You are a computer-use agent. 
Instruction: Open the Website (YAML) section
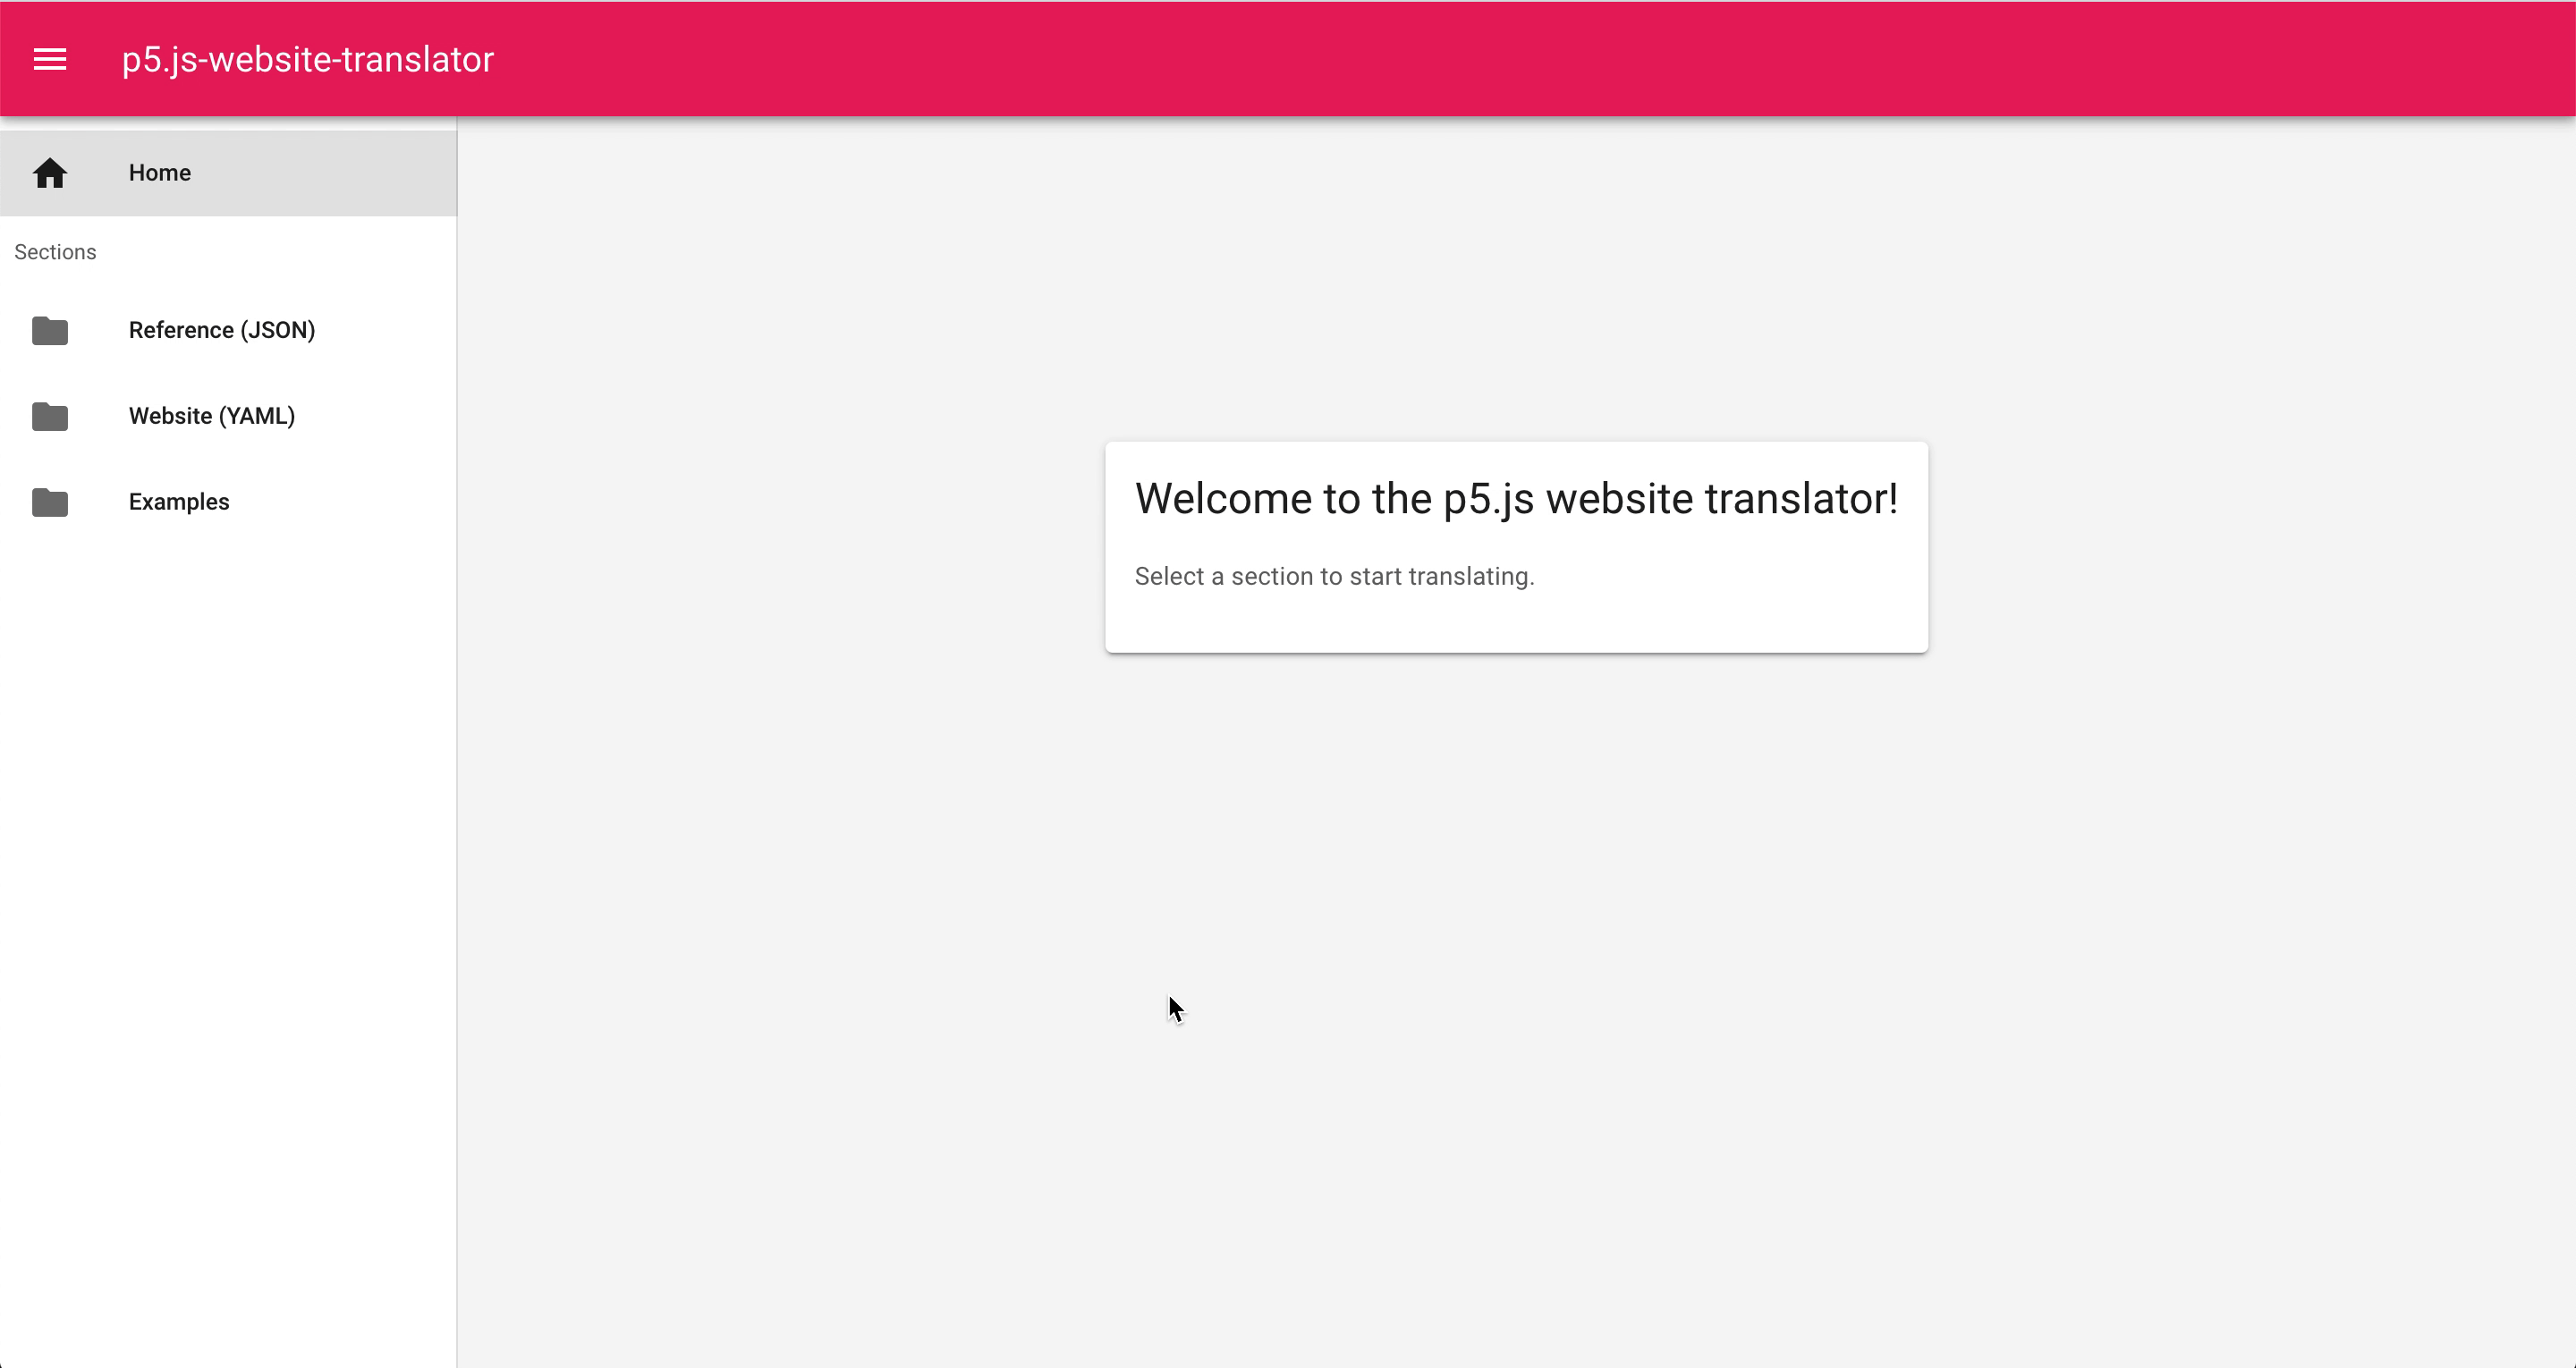(211, 416)
